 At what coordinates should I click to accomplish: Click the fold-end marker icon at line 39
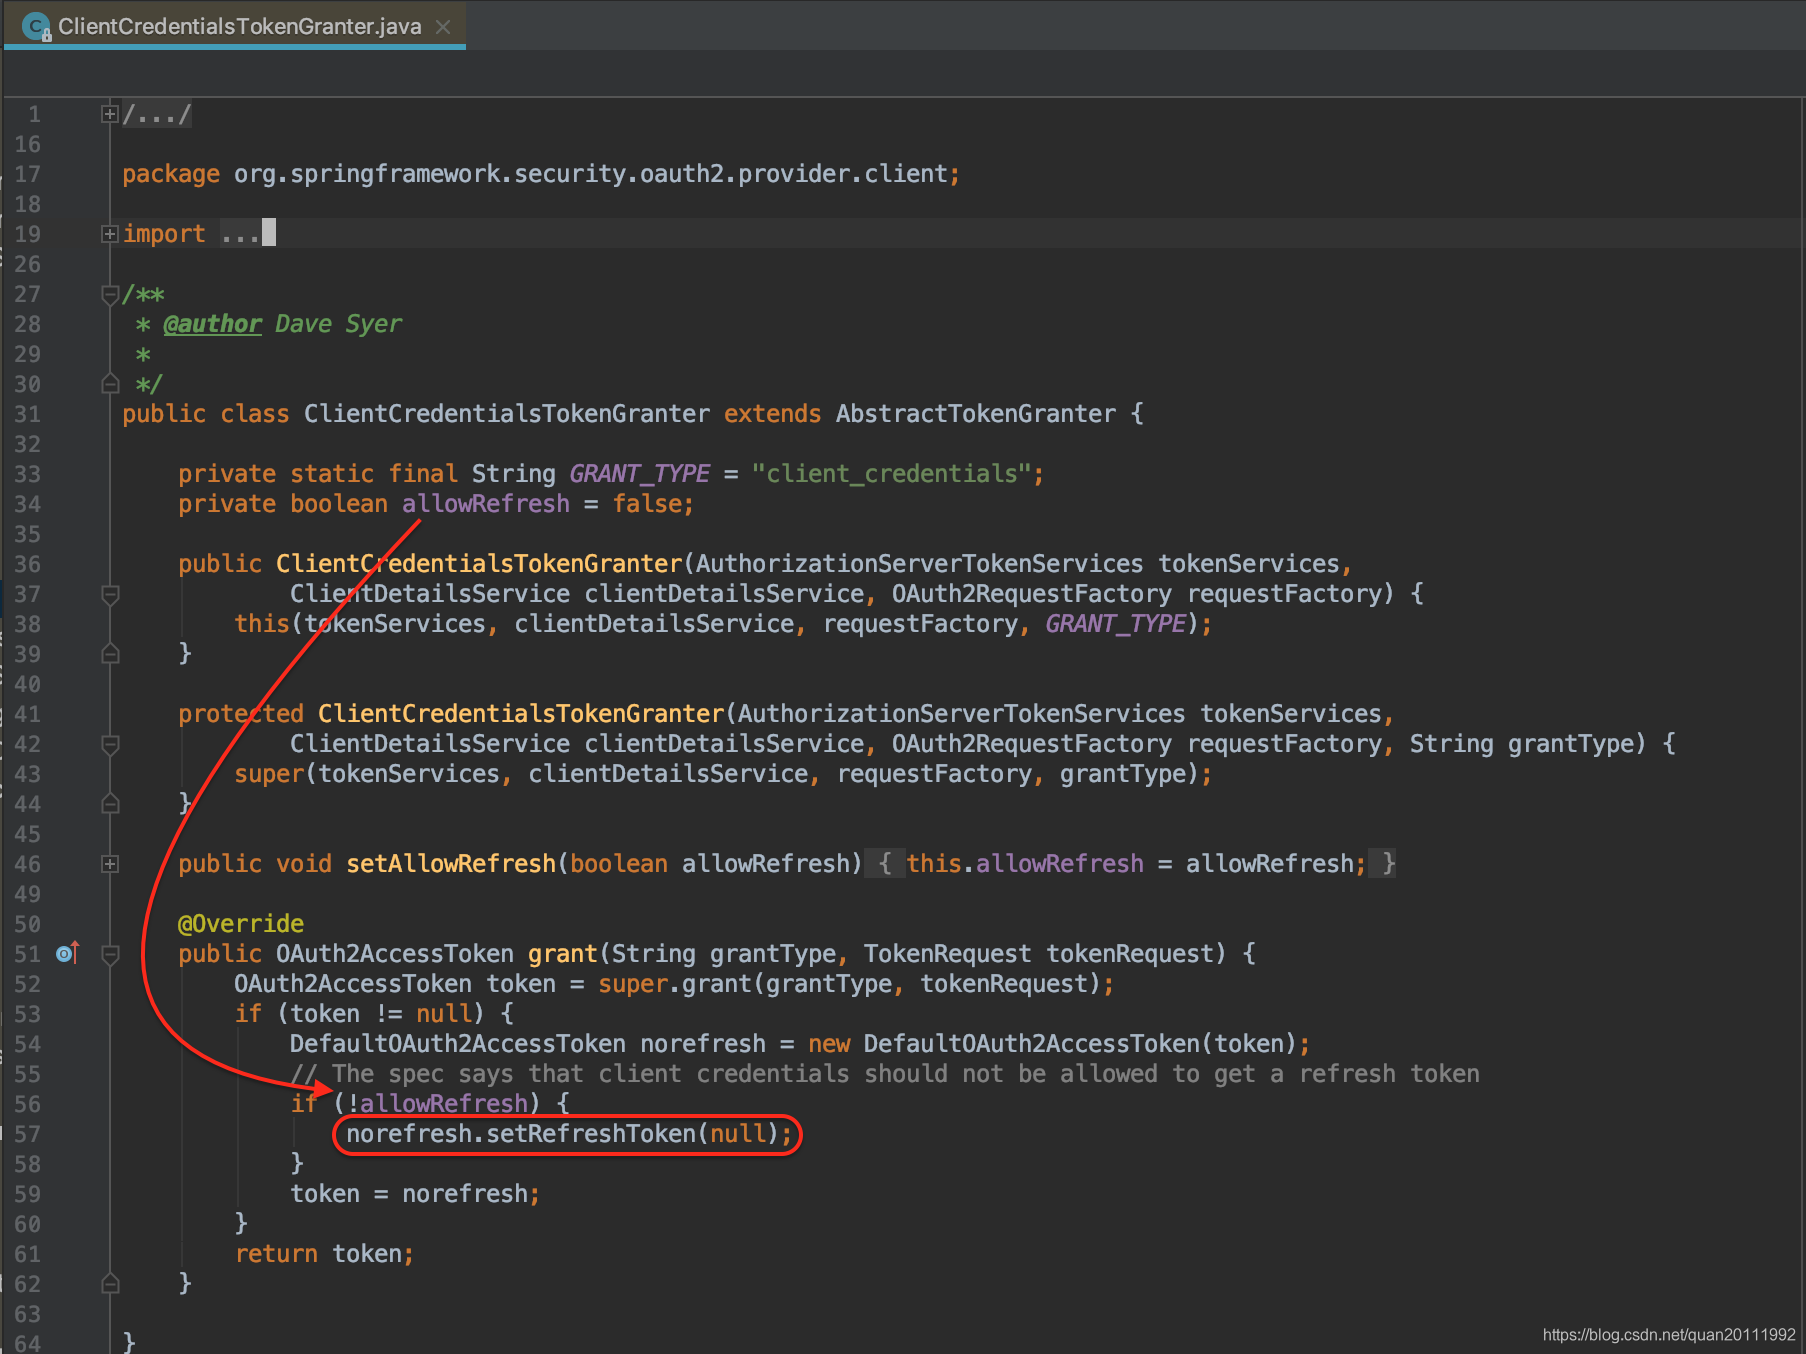pyautogui.click(x=110, y=654)
